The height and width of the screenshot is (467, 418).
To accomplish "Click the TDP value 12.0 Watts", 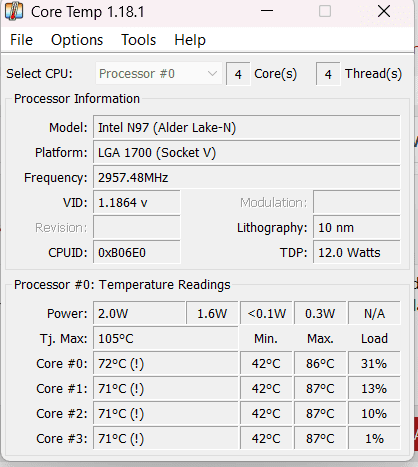I will tap(357, 253).
